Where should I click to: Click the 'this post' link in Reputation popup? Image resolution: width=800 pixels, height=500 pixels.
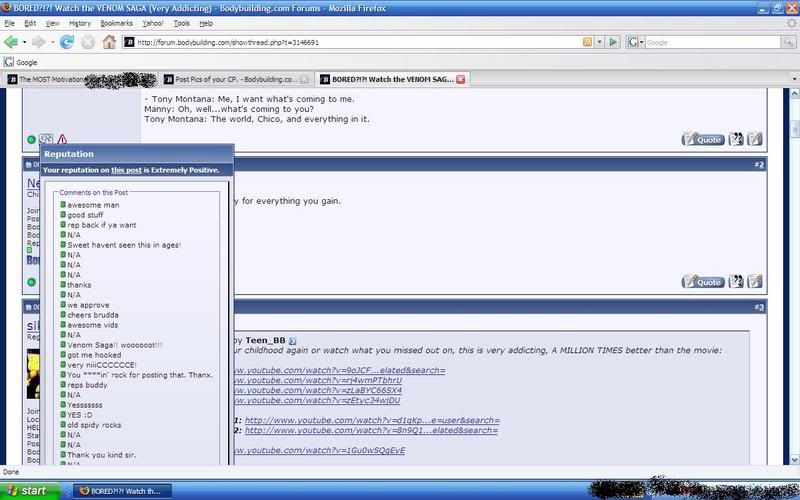coord(126,170)
